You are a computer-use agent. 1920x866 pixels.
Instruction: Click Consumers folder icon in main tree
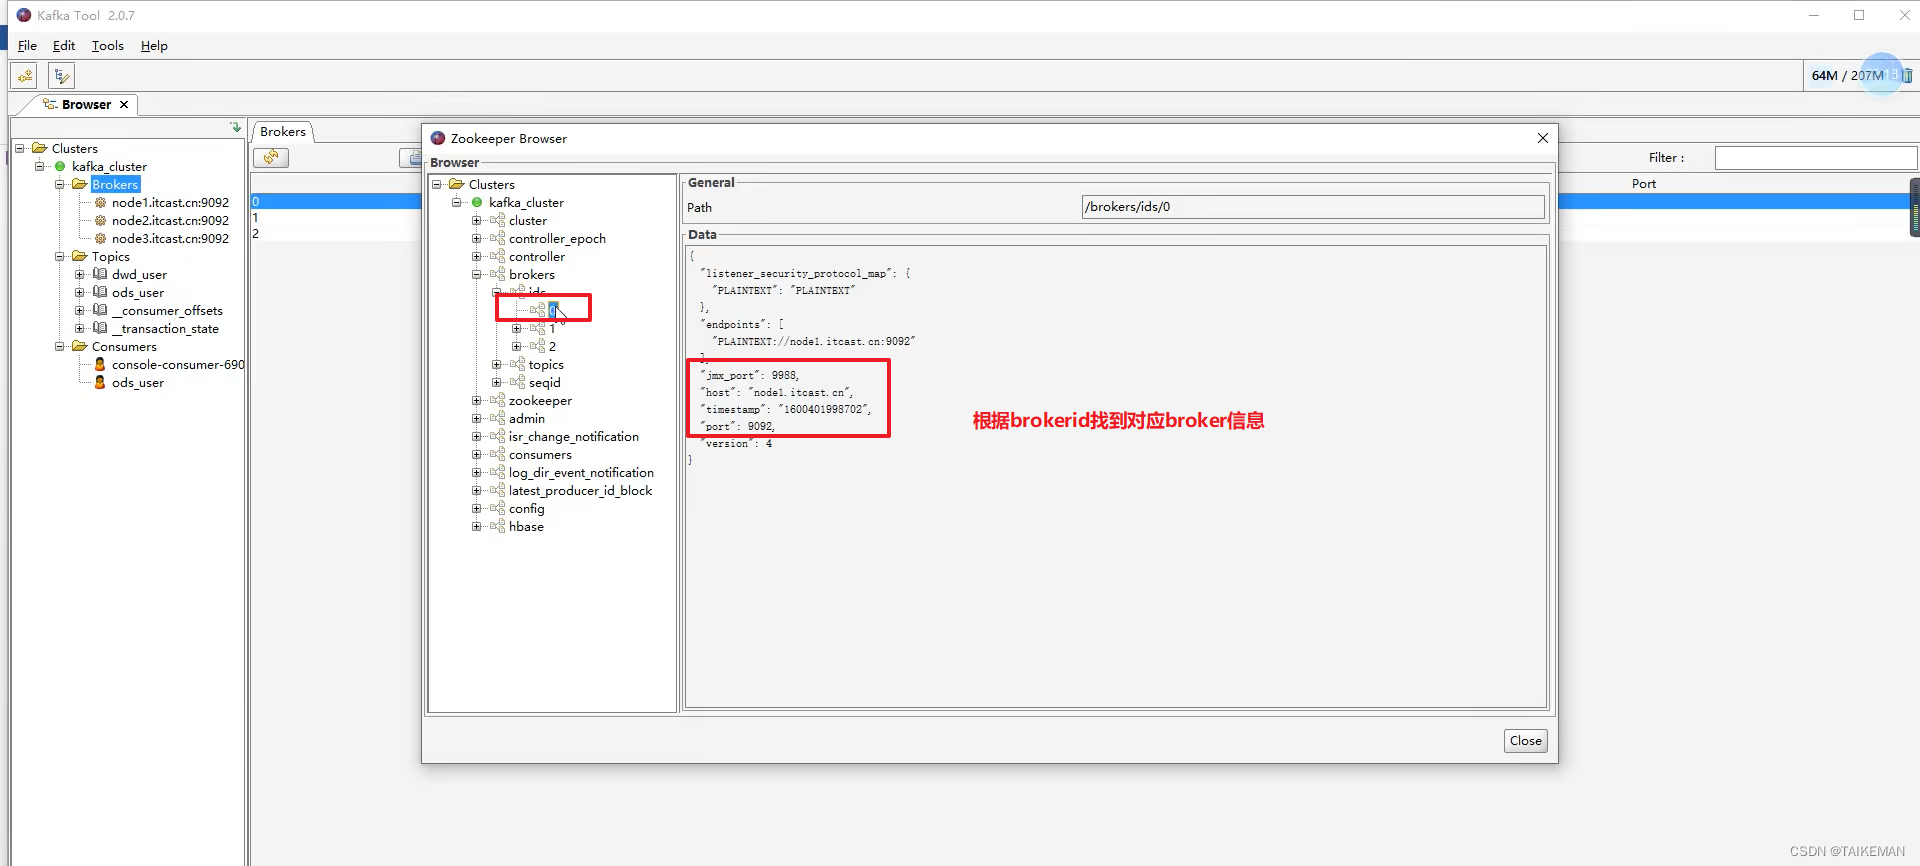point(80,347)
